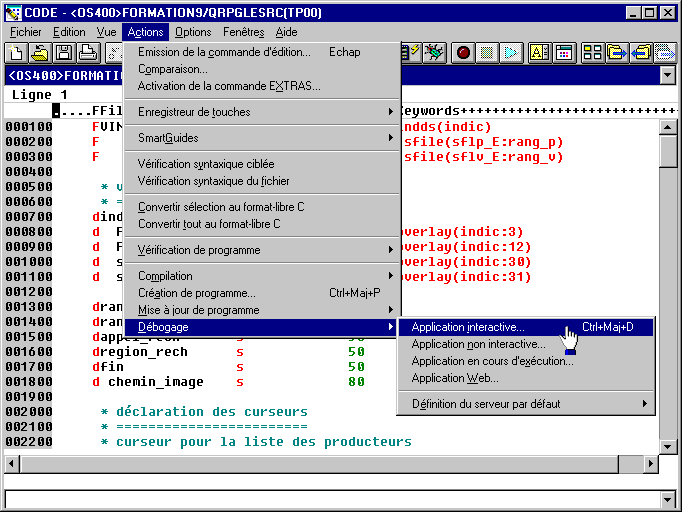682x512 pixels.
Task: Select Application interactive... debug option
Action: [x=468, y=327]
